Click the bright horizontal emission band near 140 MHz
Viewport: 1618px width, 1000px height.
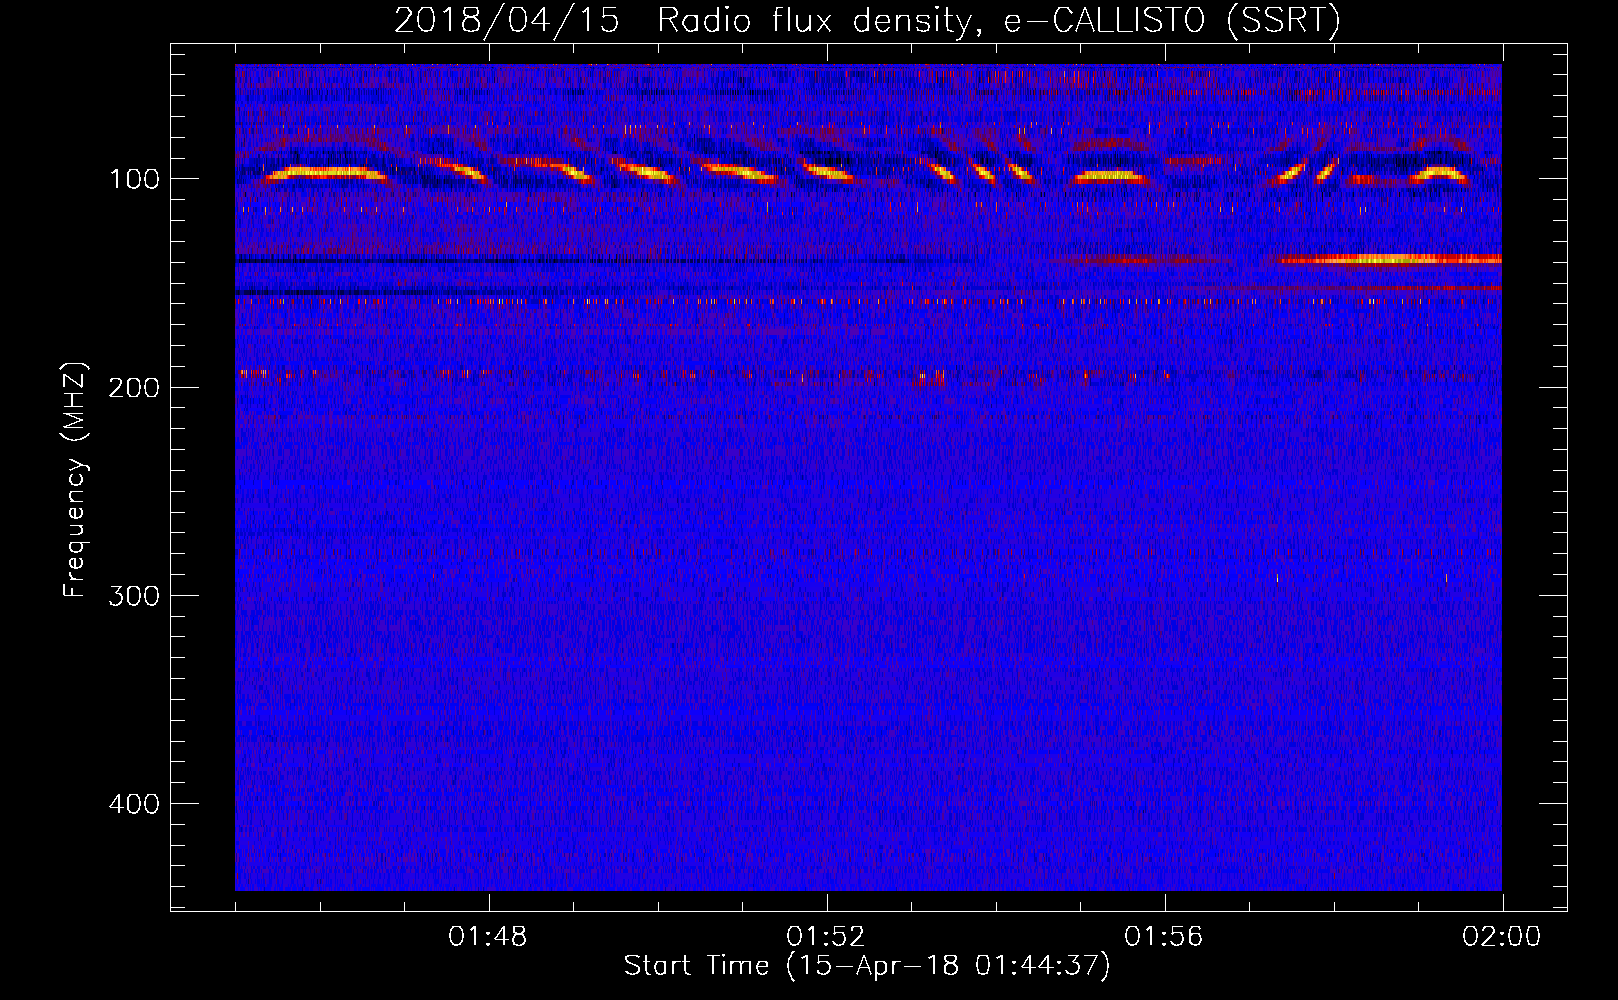click(x=1390, y=259)
